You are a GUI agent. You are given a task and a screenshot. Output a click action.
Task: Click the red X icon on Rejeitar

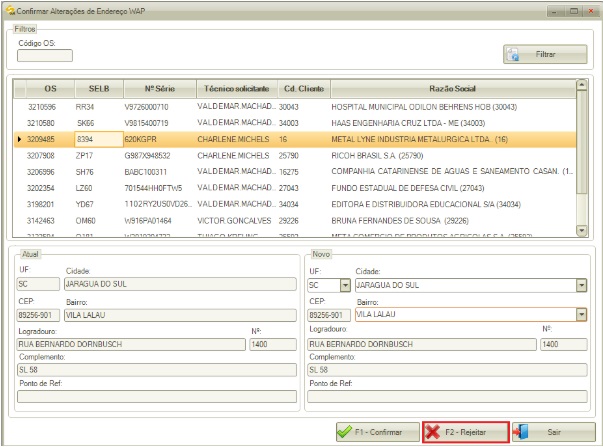click(x=433, y=432)
